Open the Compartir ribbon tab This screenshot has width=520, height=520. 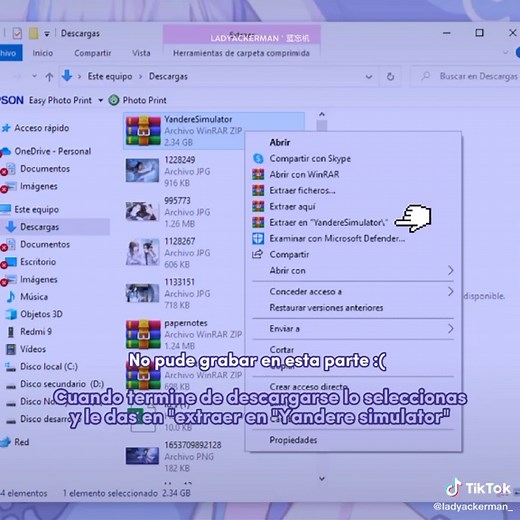coord(93,53)
